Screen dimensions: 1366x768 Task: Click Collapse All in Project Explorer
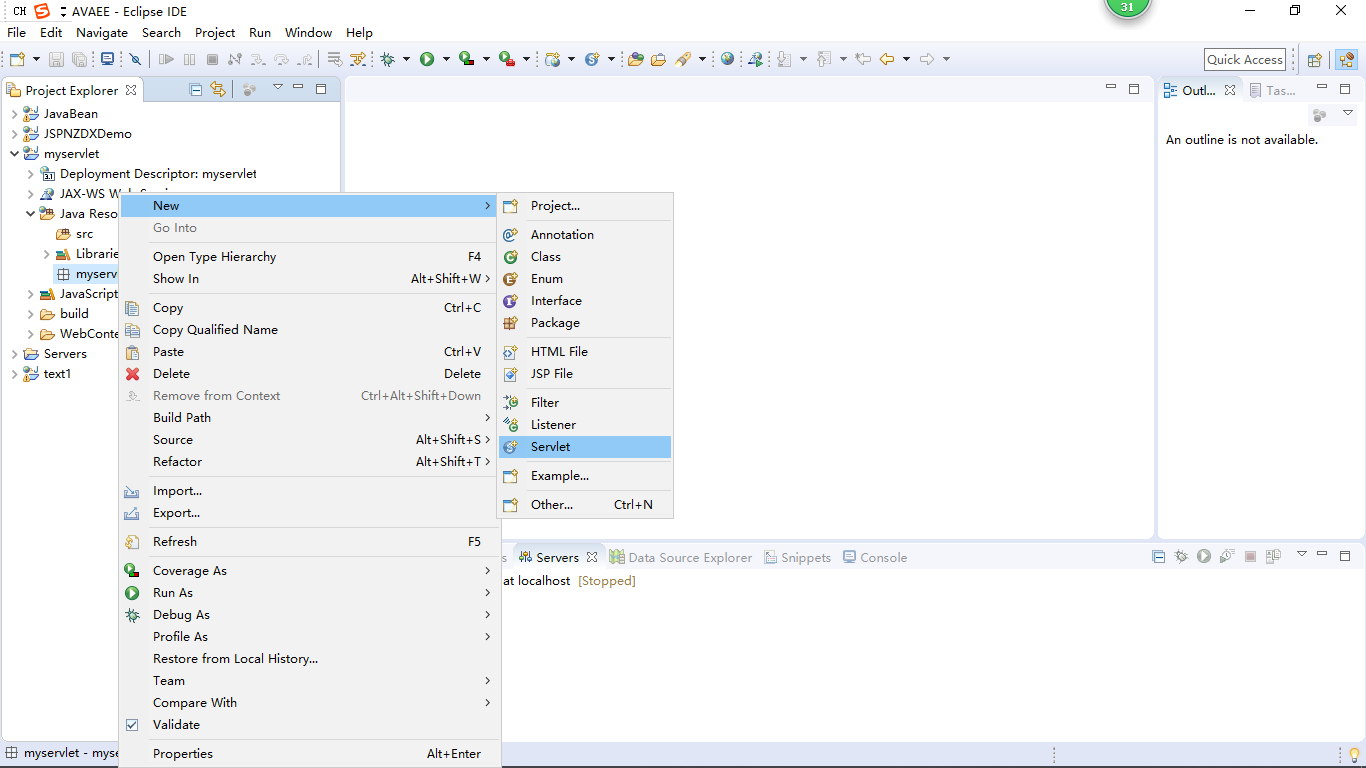coord(196,89)
